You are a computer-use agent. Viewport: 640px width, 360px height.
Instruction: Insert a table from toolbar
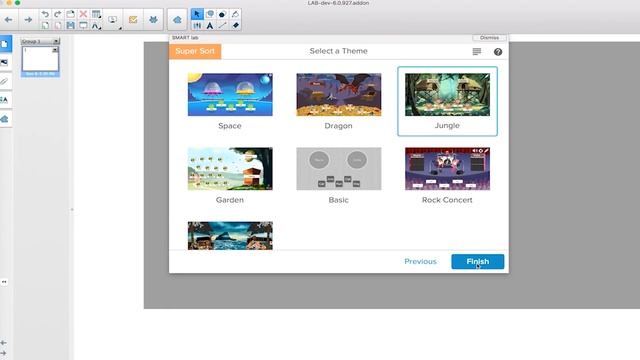click(96, 14)
